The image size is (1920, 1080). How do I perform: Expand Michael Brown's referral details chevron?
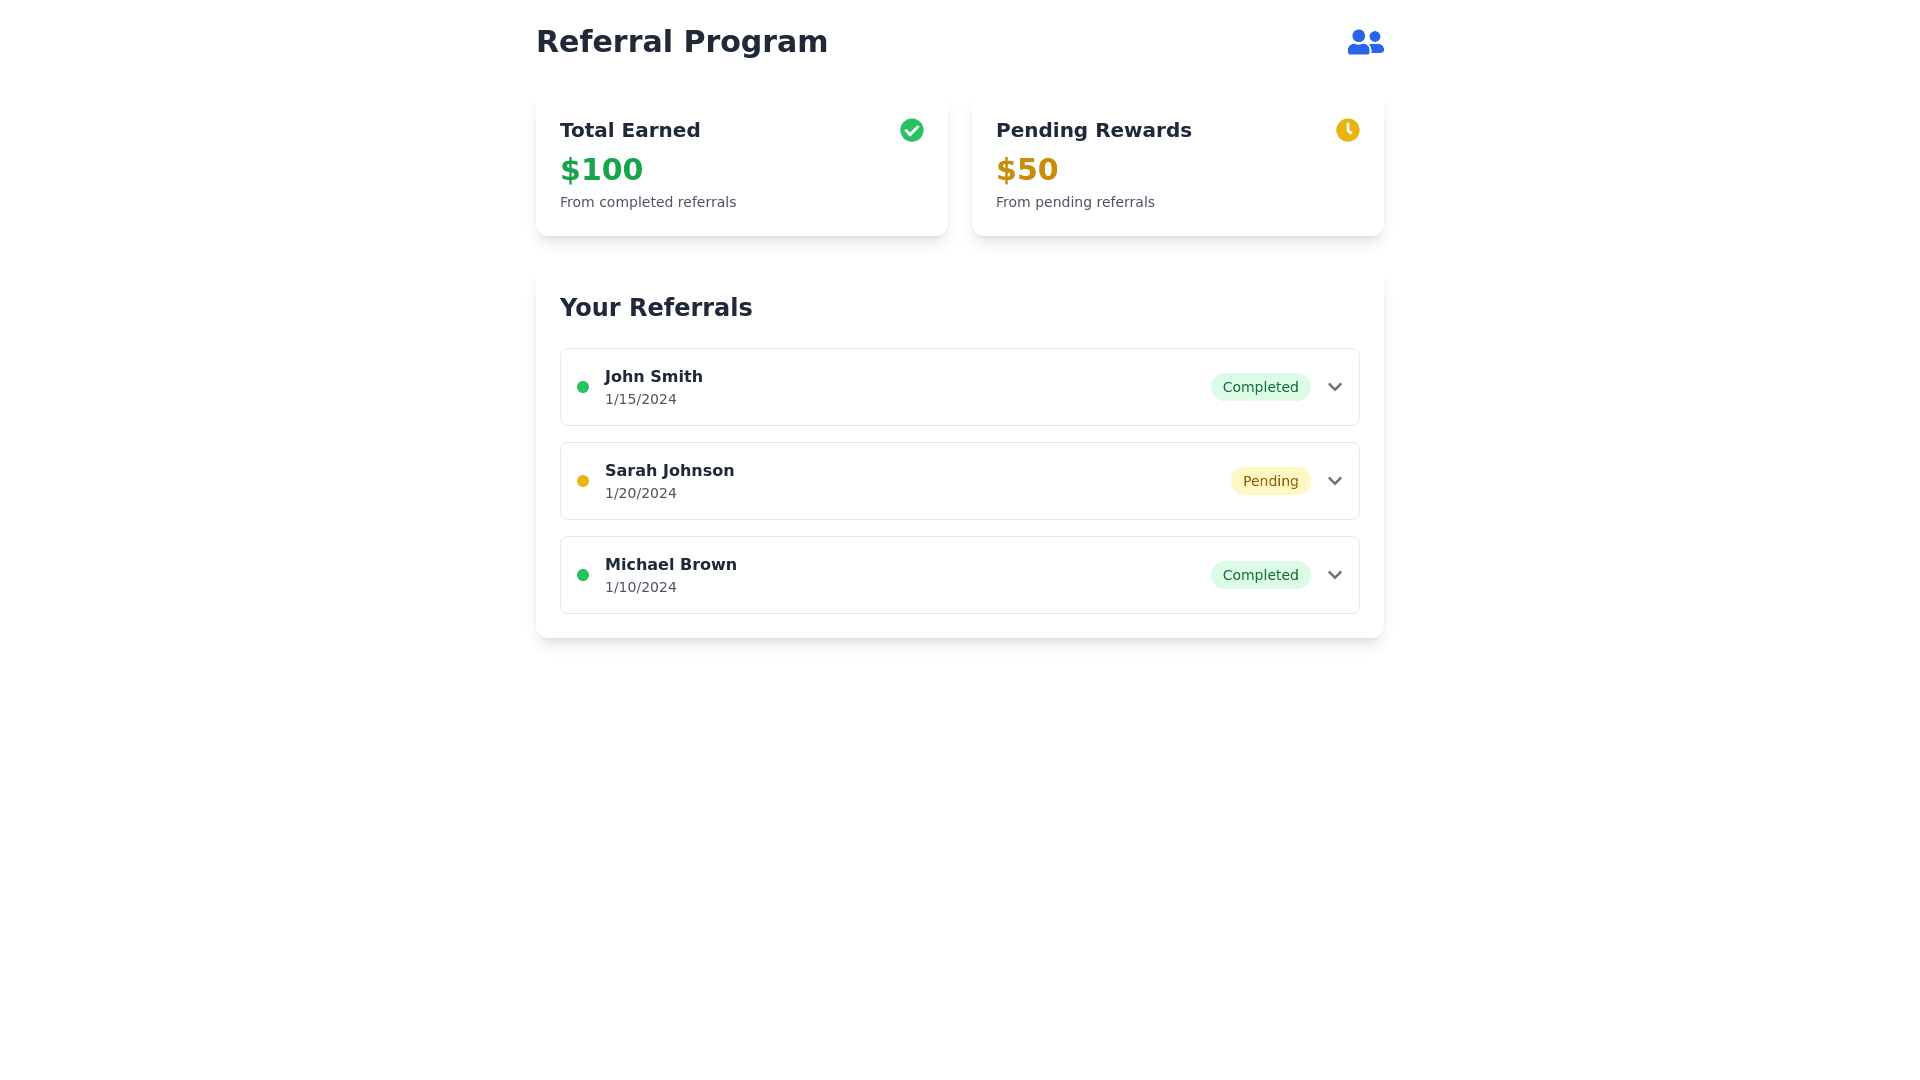coord(1334,575)
